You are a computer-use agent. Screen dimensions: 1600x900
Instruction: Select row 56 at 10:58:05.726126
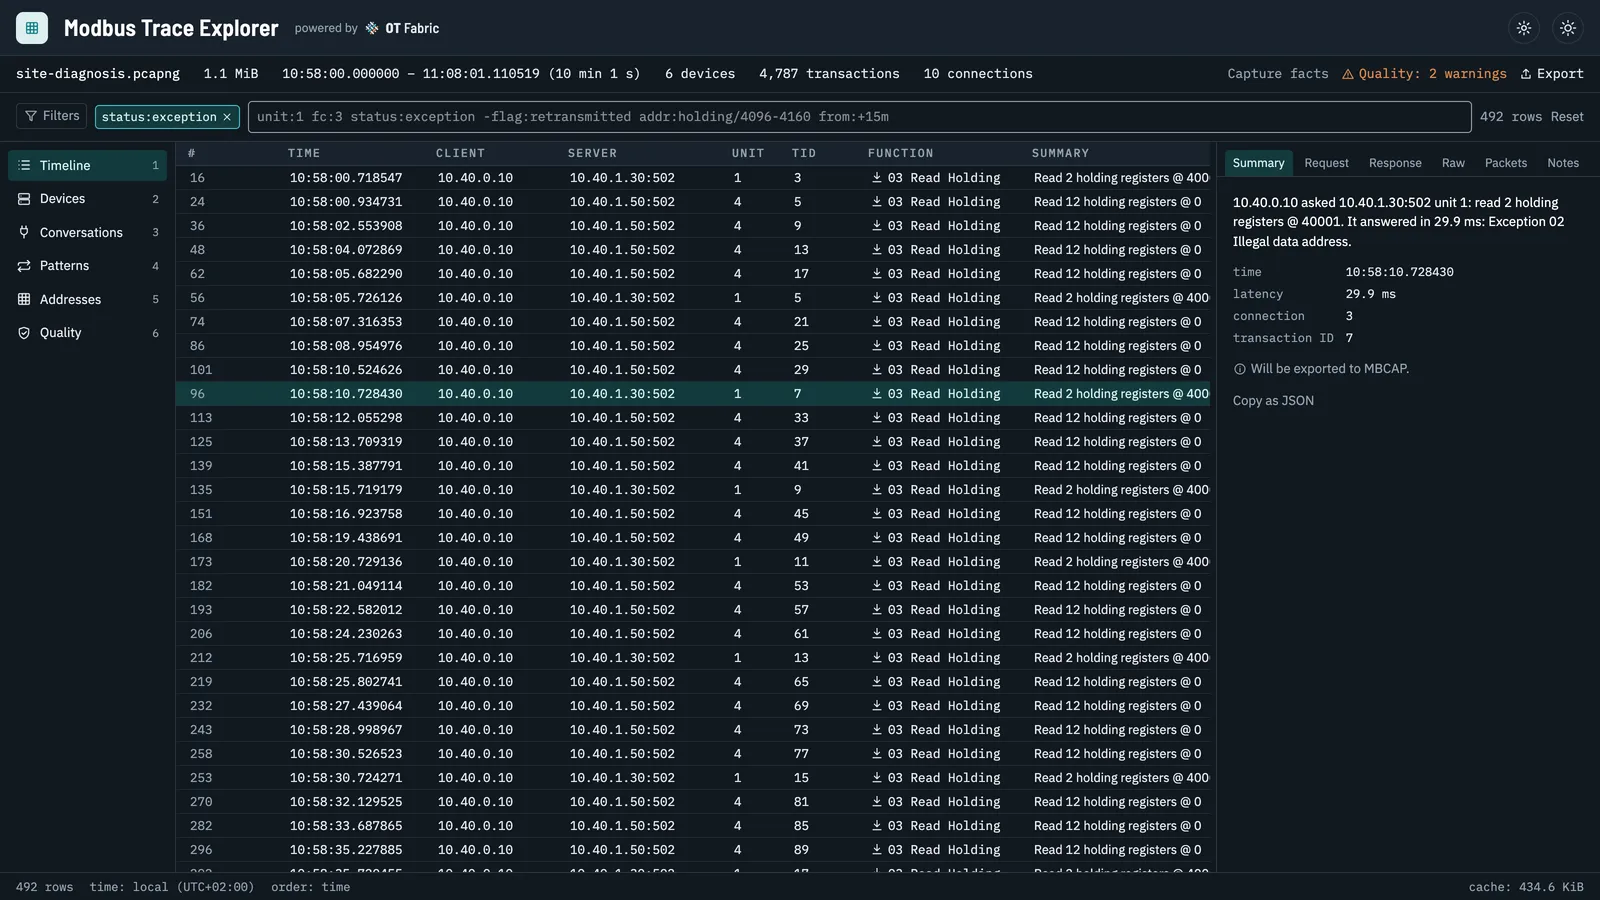point(693,298)
